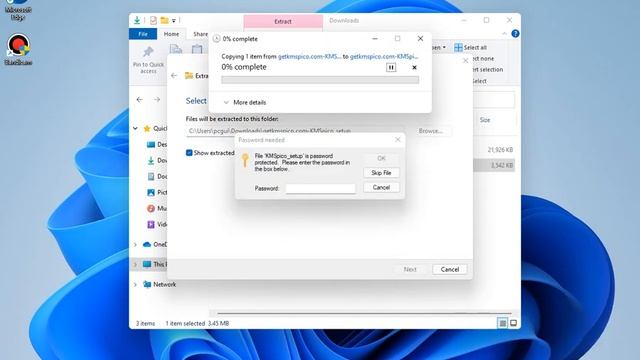The height and width of the screenshot is (360, 640).
Task: Expand the Network tree node
Action: tap(135, 284)
